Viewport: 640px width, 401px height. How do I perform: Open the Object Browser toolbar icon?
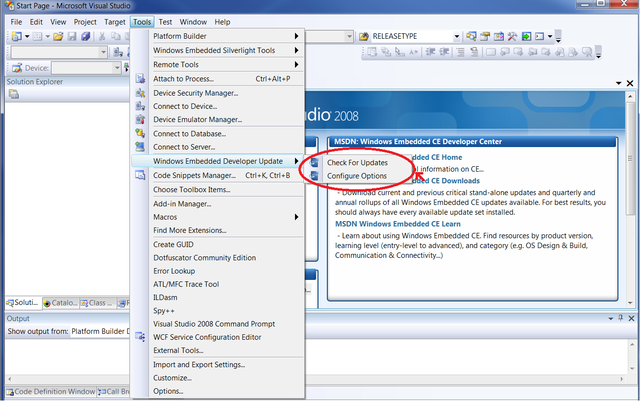pos(499,36)
